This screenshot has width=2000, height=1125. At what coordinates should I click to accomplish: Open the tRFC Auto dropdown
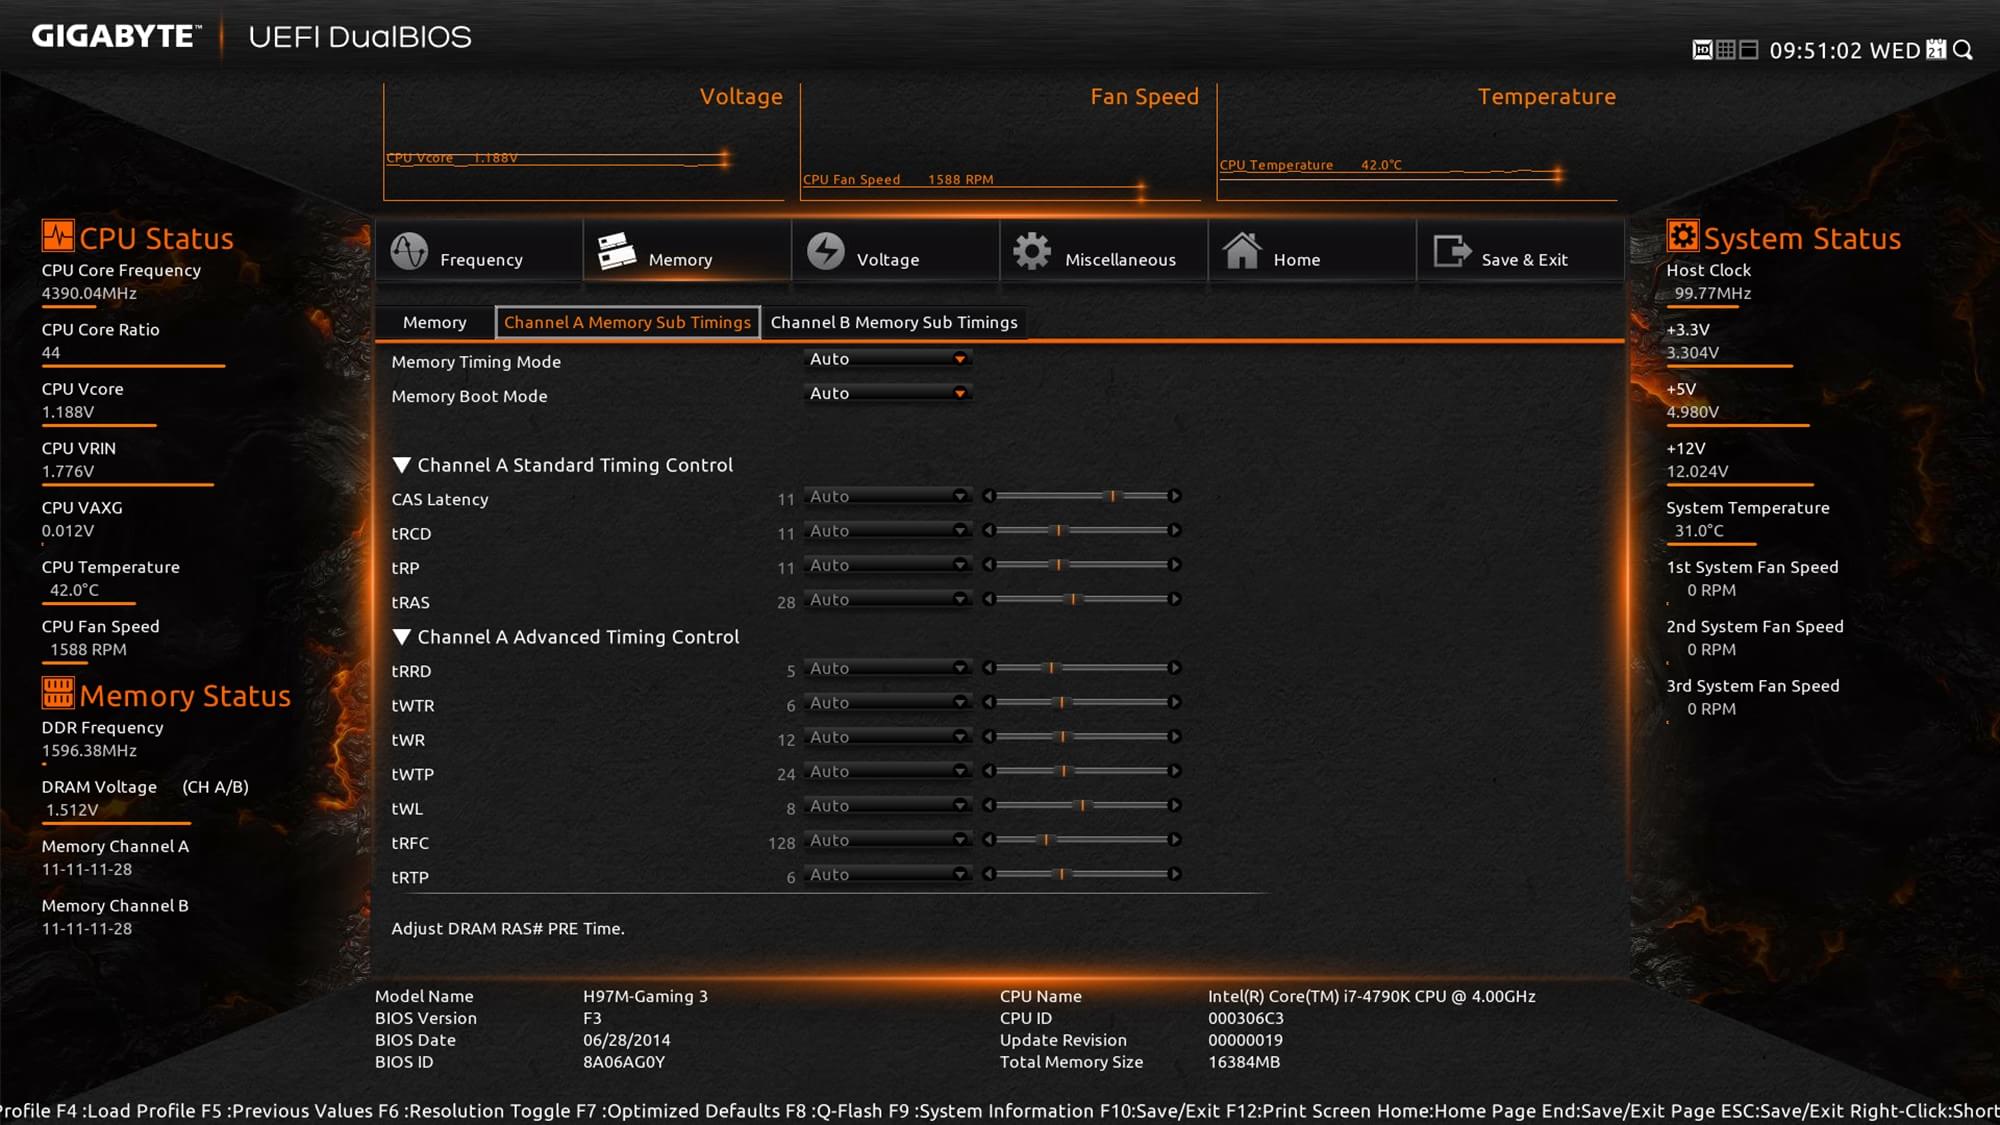pos(887,840)
